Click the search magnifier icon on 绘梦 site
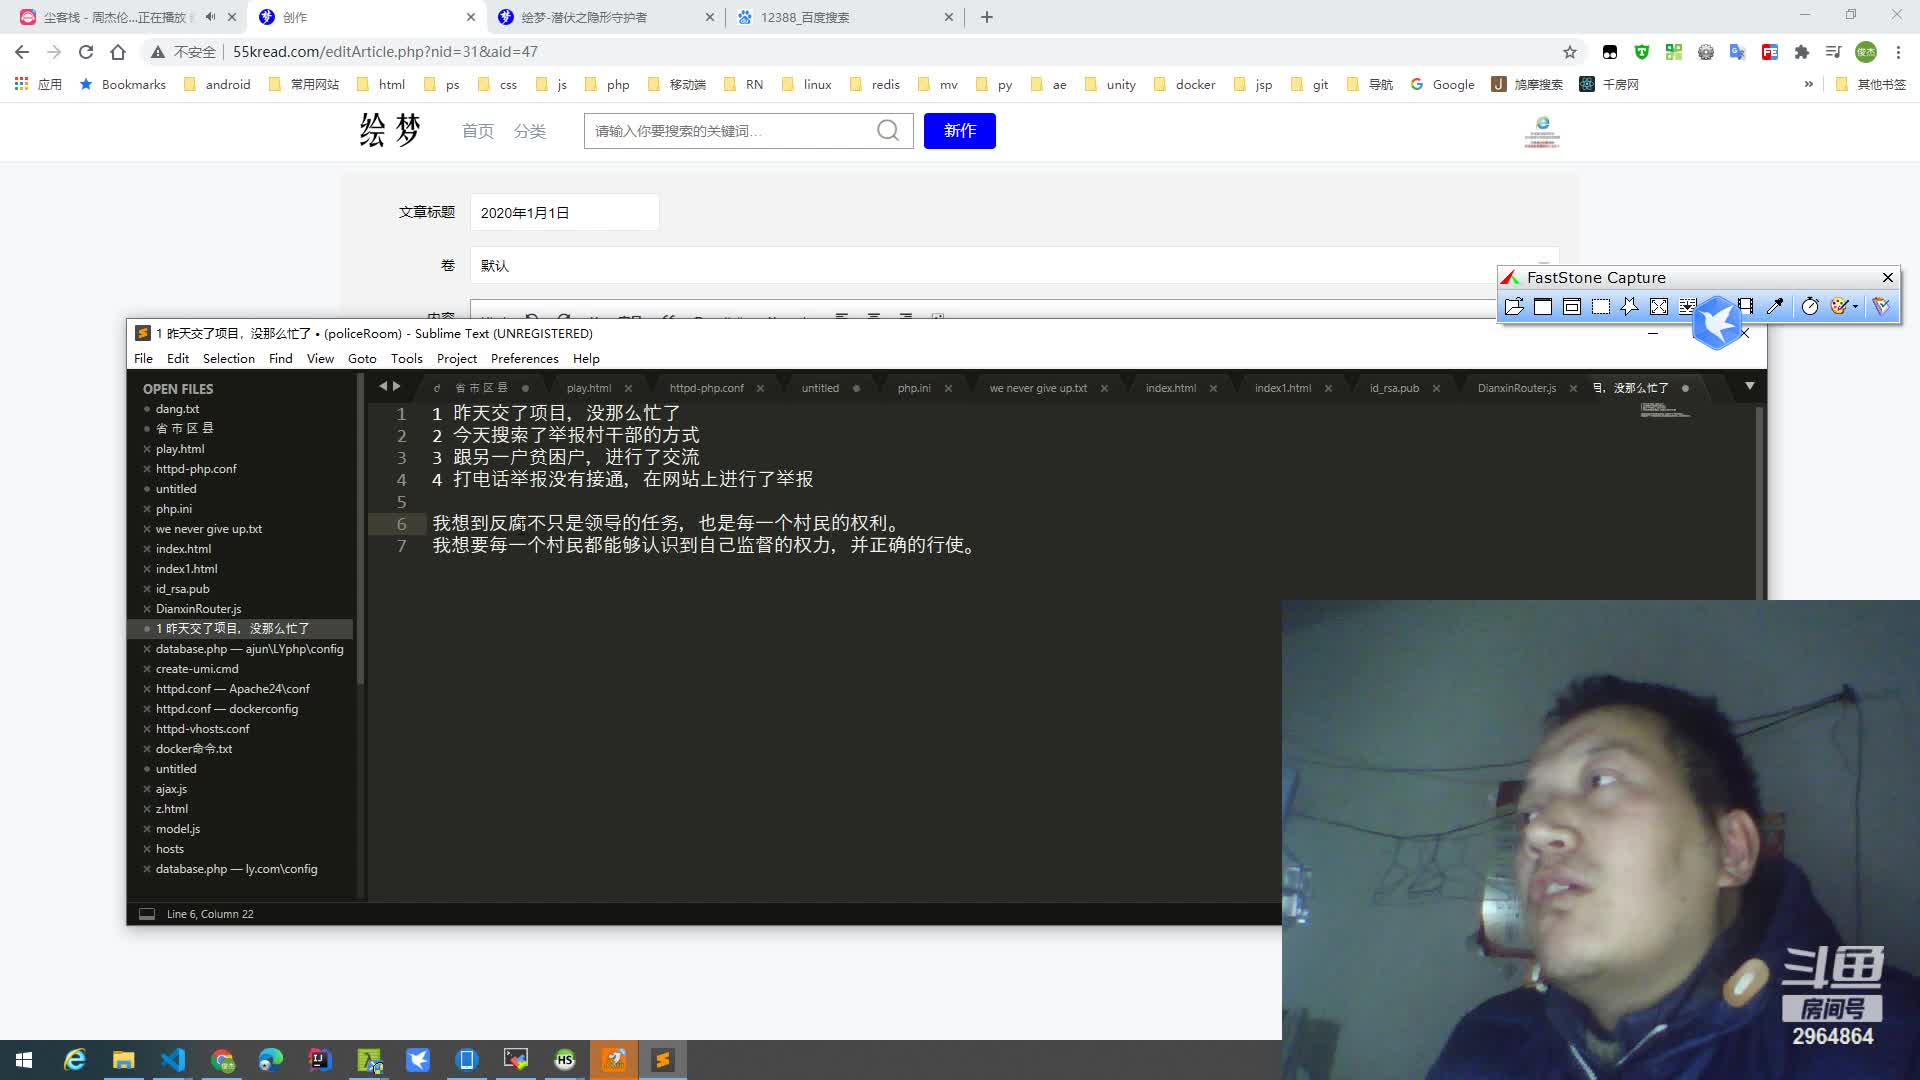The height and width of the screenshot is (1080, 1920). (x=888, y=130)
